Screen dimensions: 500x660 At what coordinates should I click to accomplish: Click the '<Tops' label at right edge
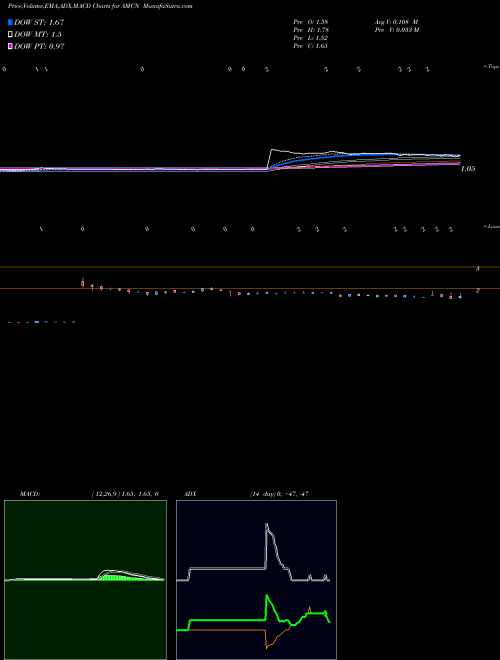click(492, 67)
